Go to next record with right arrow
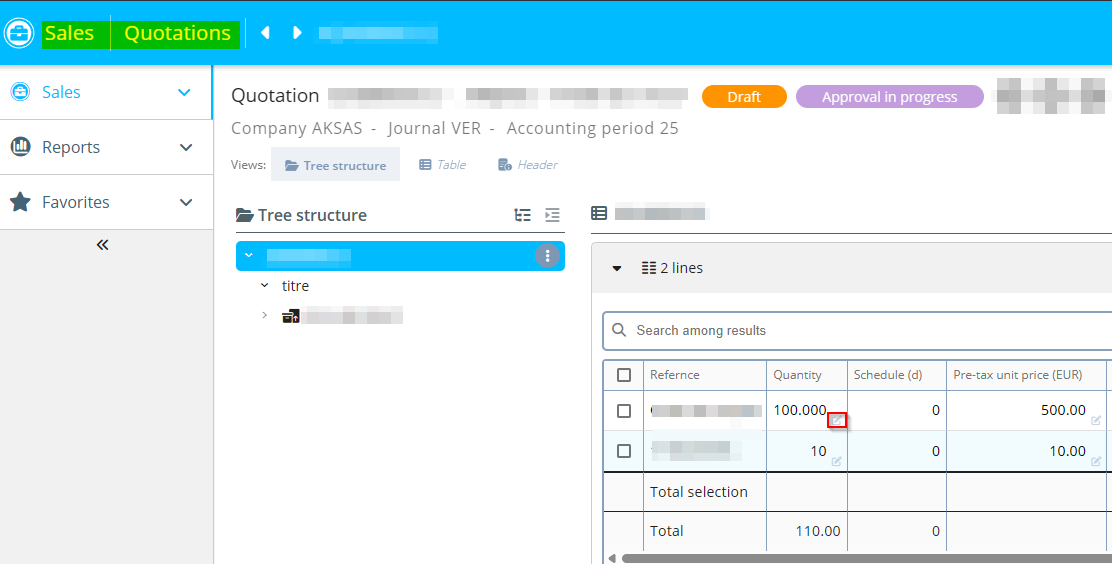The height and width of the screenshot is (564, 1112). (x=297, y=33)
